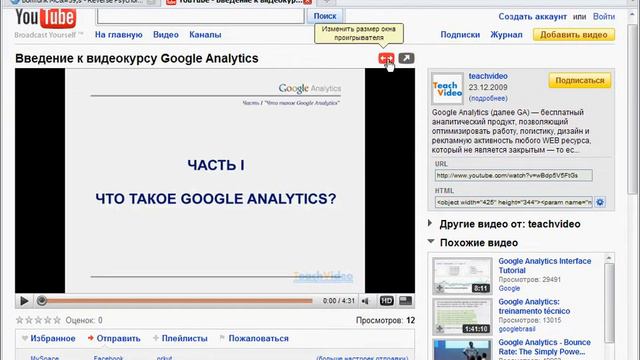Open the Видео menu item
Screen dimensions: 640x360
click(166, 35)
